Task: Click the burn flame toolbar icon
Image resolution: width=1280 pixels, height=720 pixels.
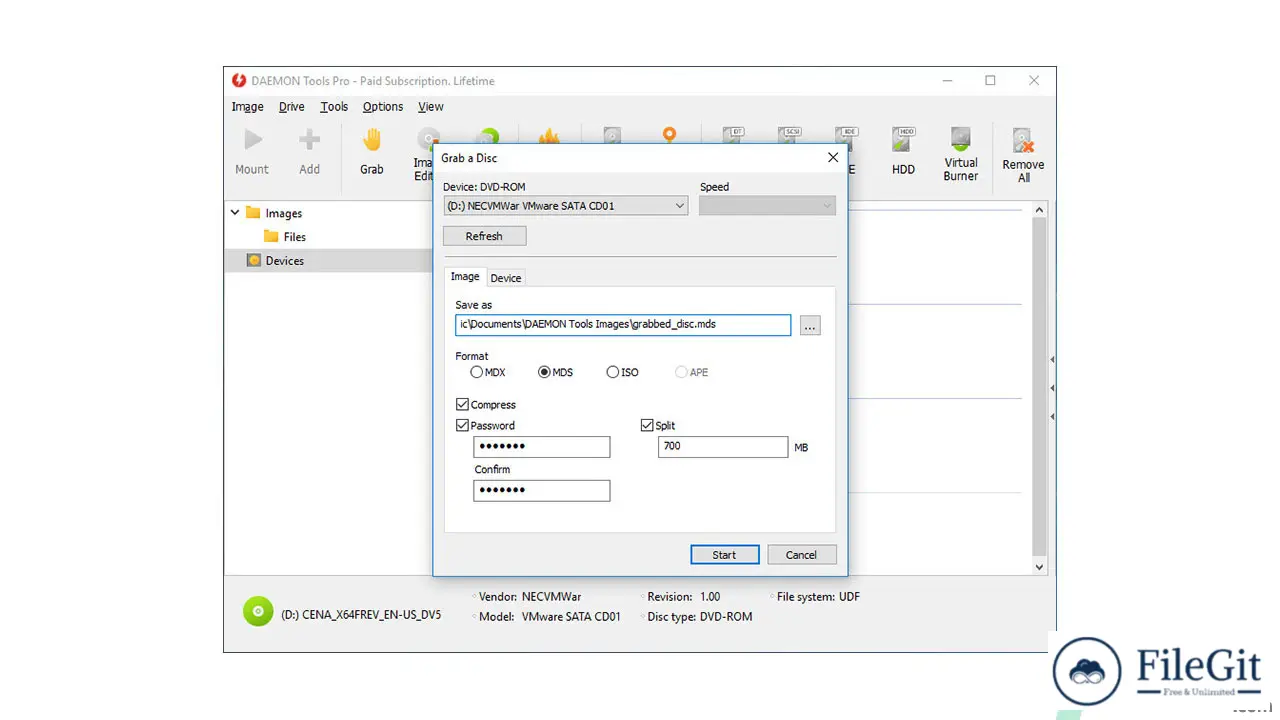Action: pyautogui.click(x=549, y=137)
